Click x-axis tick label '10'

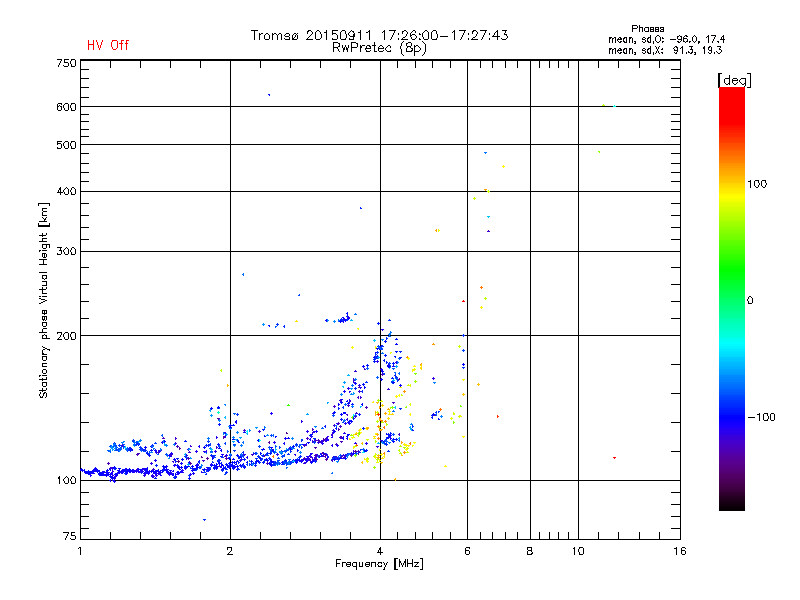pyautogui.click(x=578, y=551)
